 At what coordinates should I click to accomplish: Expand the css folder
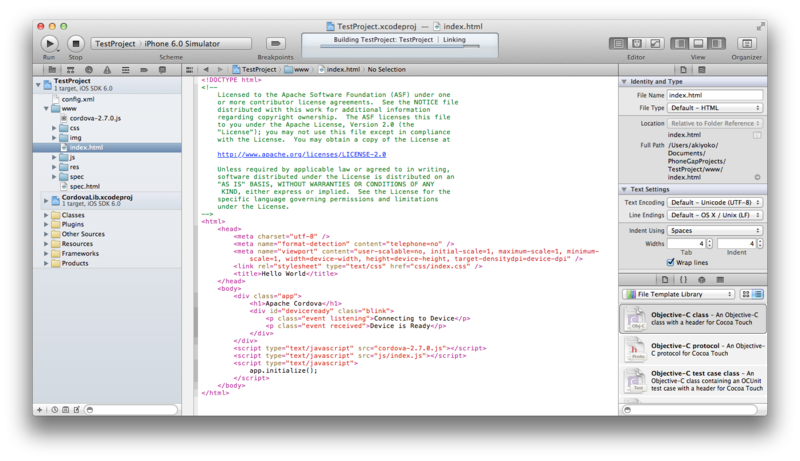tap(54, 128)
